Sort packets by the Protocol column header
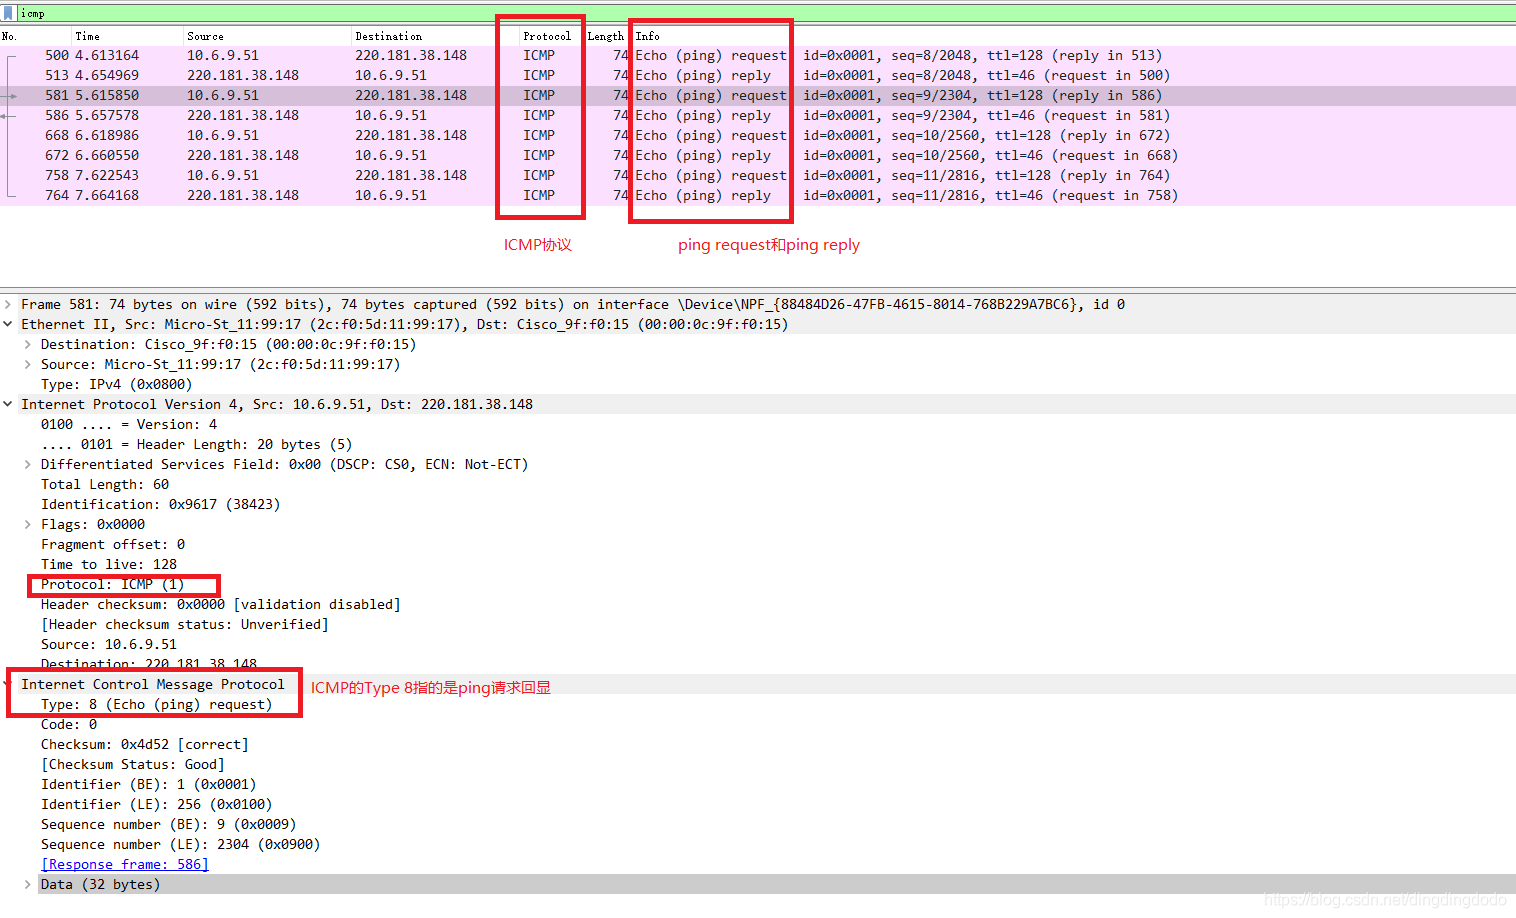 [x=547, y=36]
